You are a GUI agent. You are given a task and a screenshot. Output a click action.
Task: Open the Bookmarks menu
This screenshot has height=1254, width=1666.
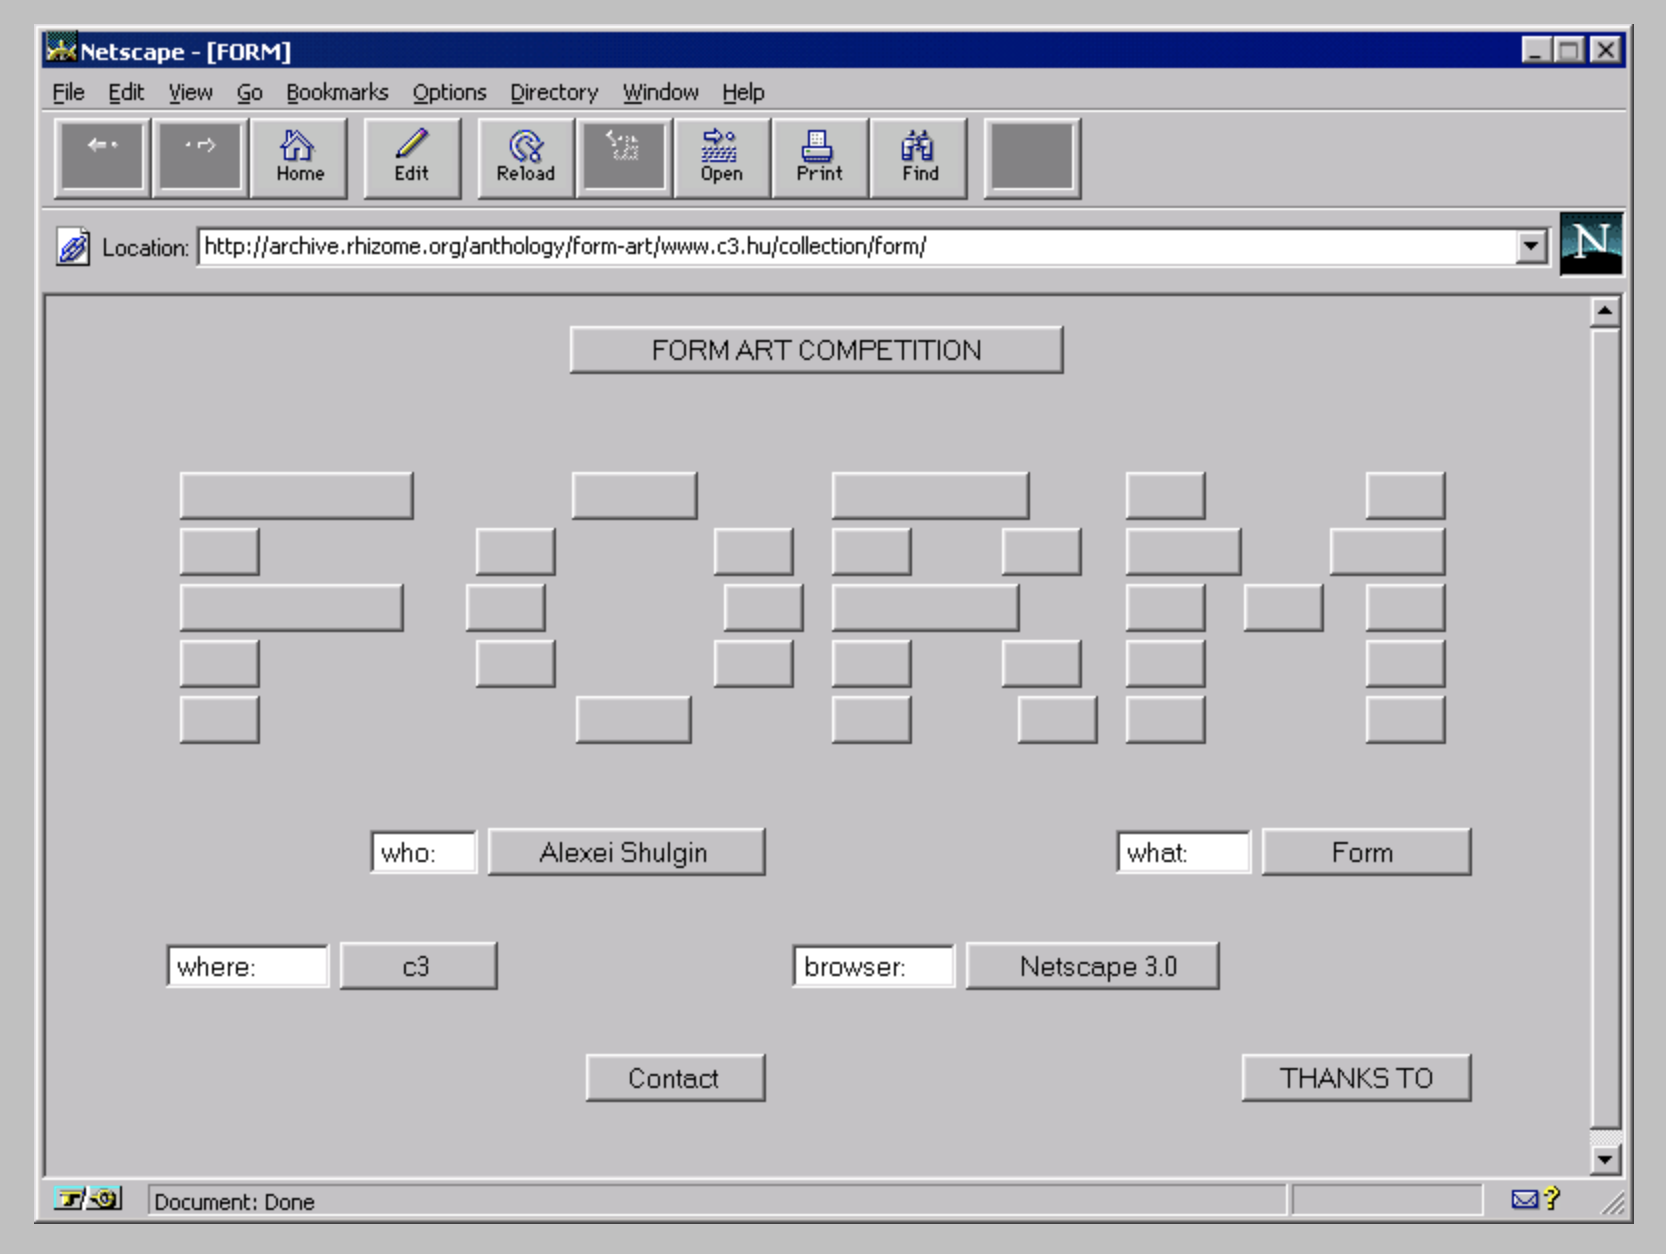click(336, 92)
